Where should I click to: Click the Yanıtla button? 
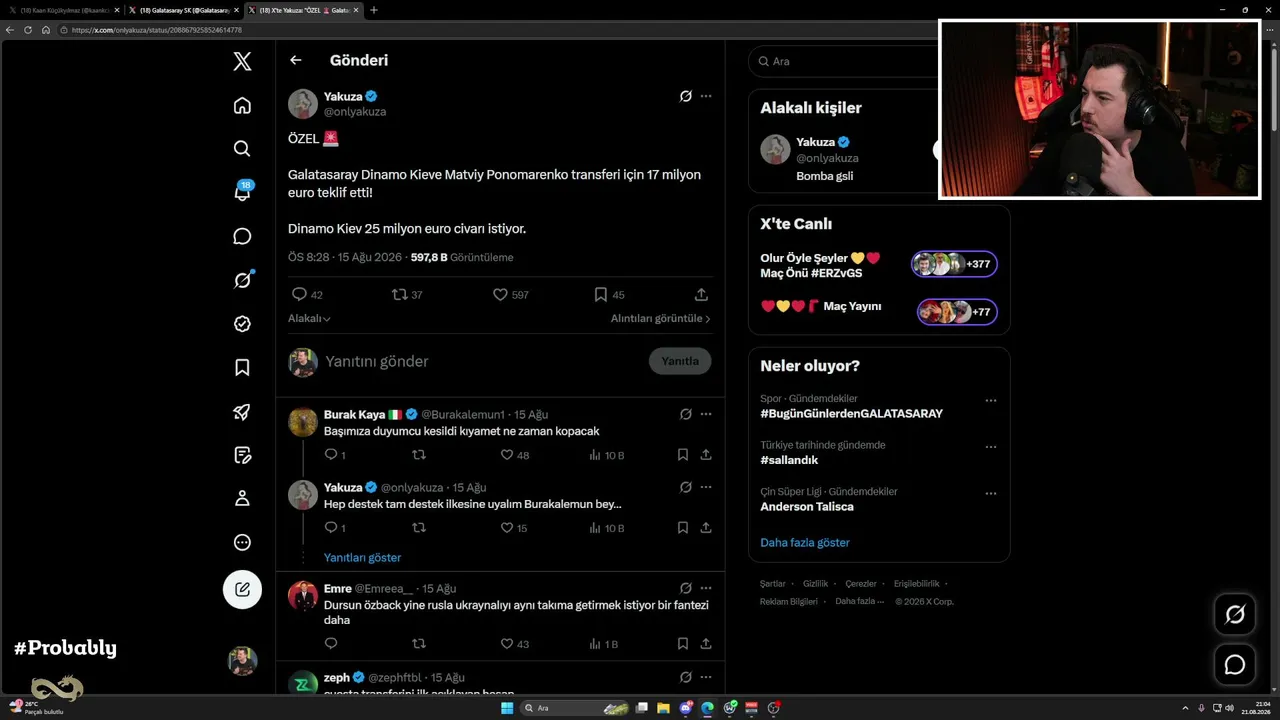click(680, 361)
